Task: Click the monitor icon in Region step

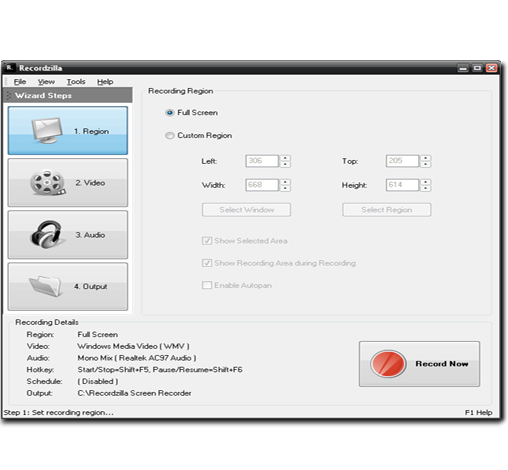Action: [47, 130]
